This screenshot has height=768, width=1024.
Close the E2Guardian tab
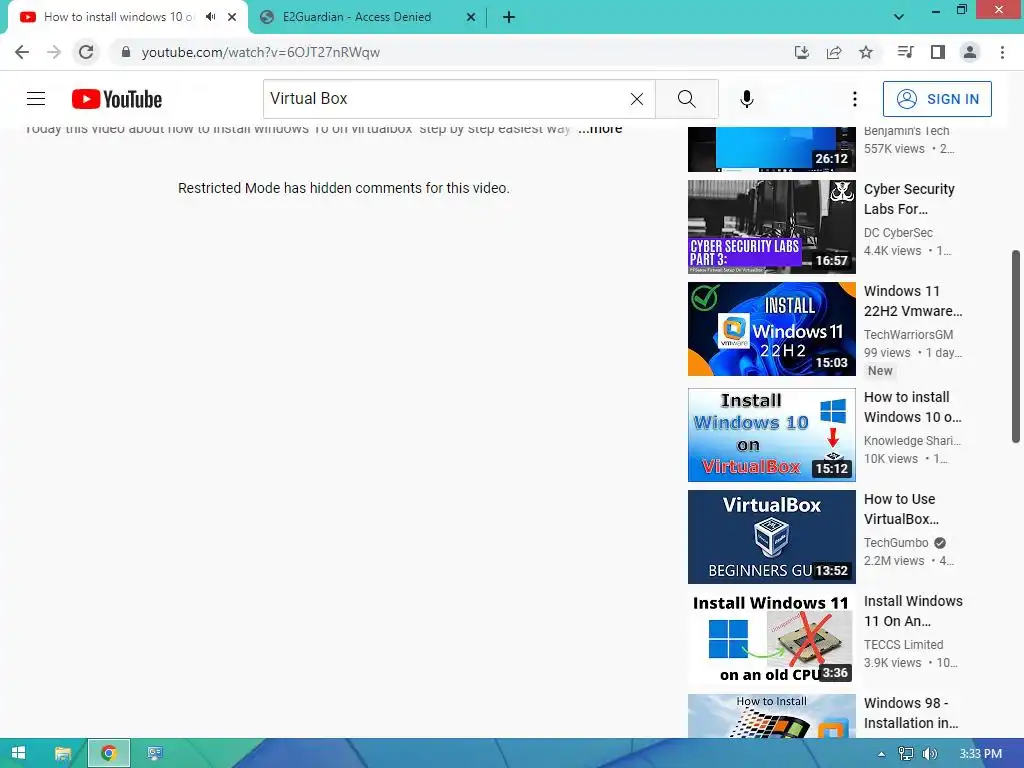[x=471, y=17]
